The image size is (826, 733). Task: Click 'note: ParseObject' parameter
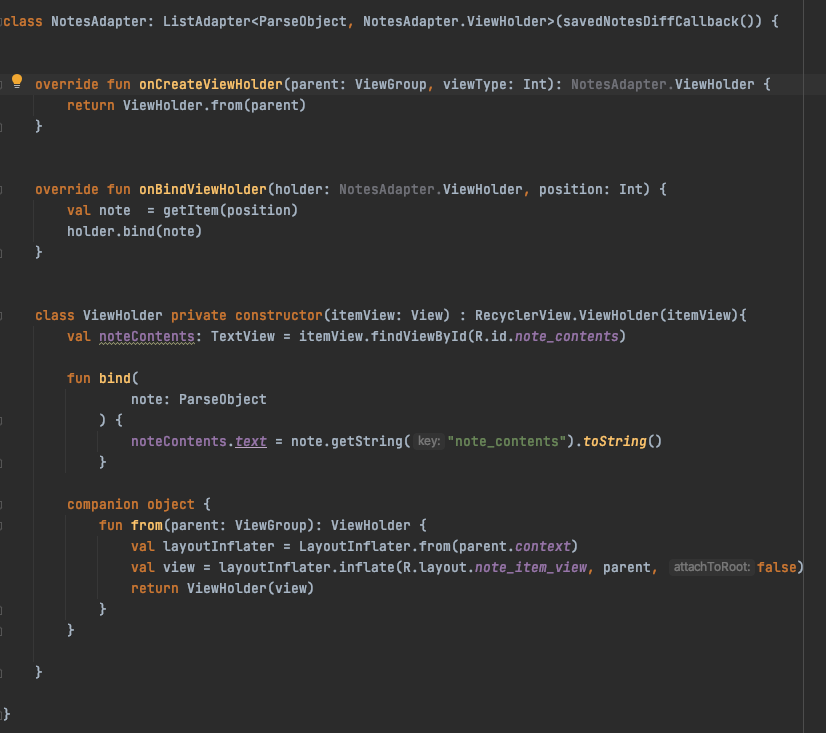(199, 399)
